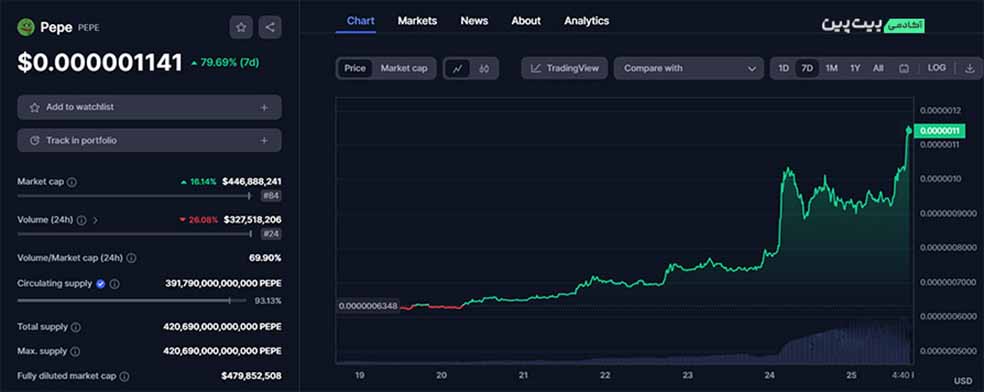Open the share icon button

[x=270, y=27]
